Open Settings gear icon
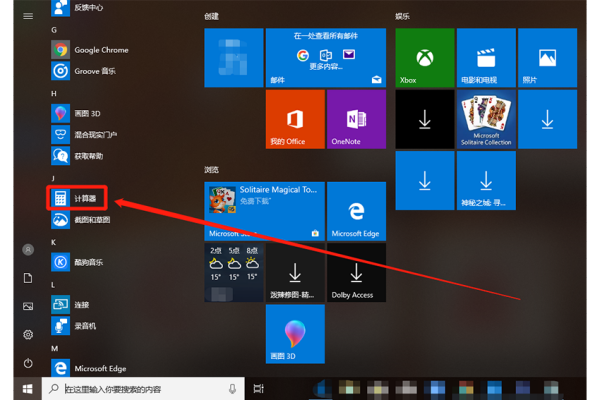 [28, 335]
